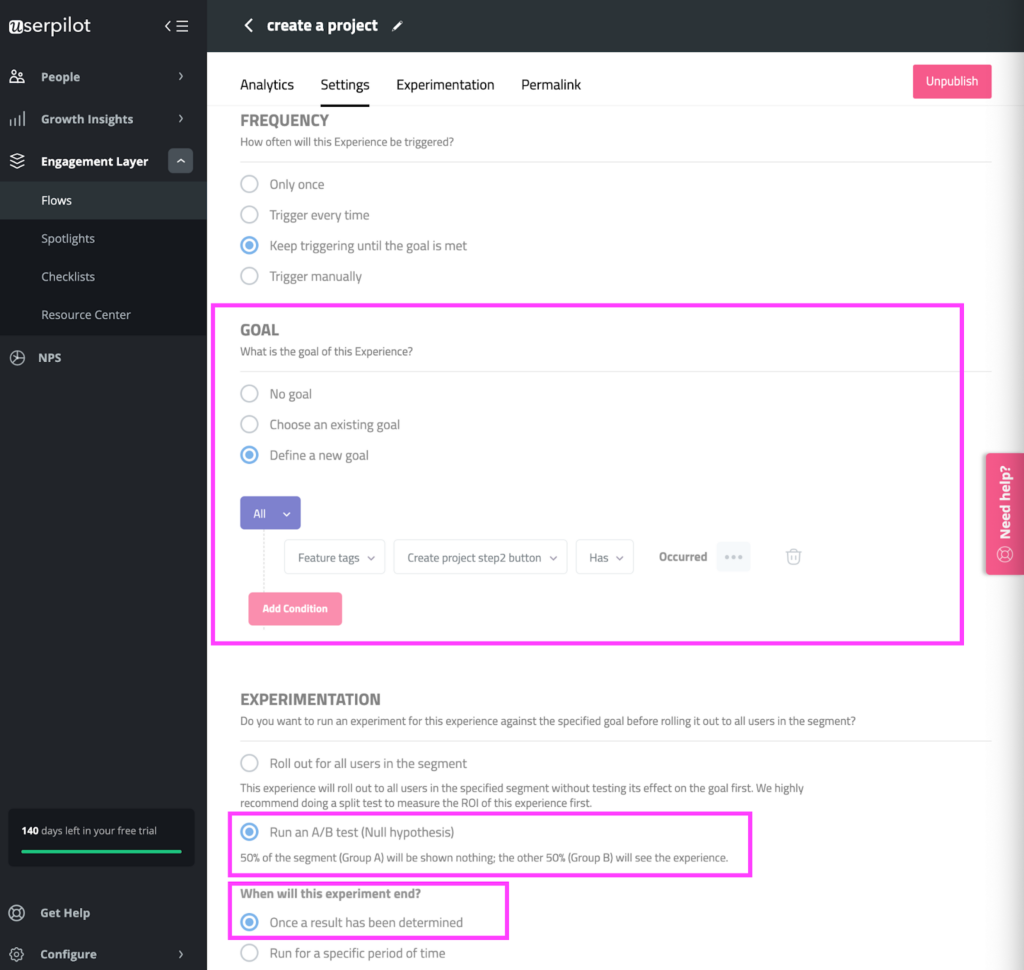Open the Occurred options ellipsis

[733, 557]
